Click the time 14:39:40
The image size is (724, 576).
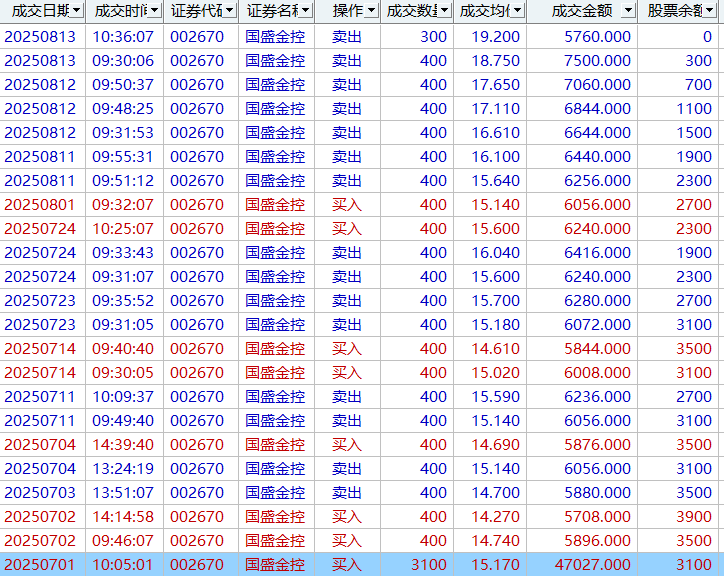tap(123, 445)
